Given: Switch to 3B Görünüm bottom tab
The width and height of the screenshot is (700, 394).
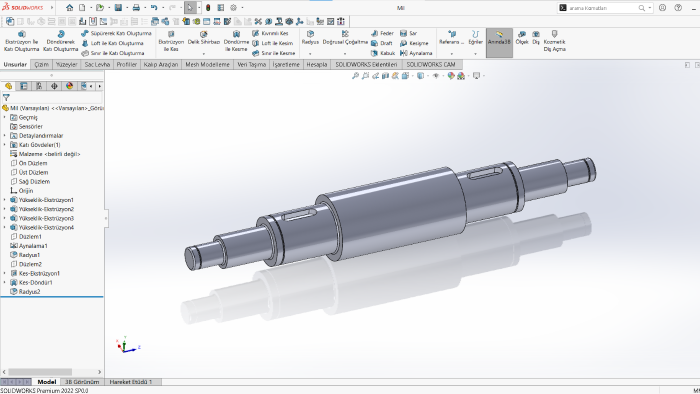Looking at the screenshot, I should point(82,382).
